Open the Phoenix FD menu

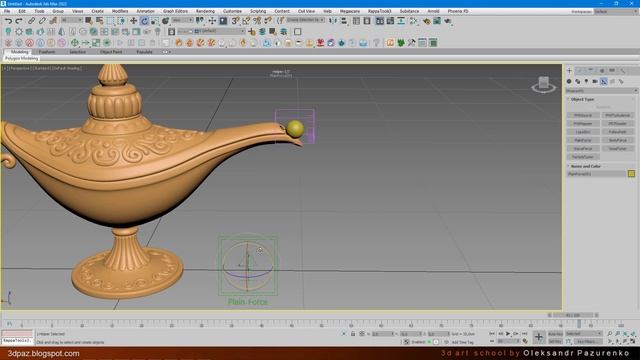pos(458,11)
